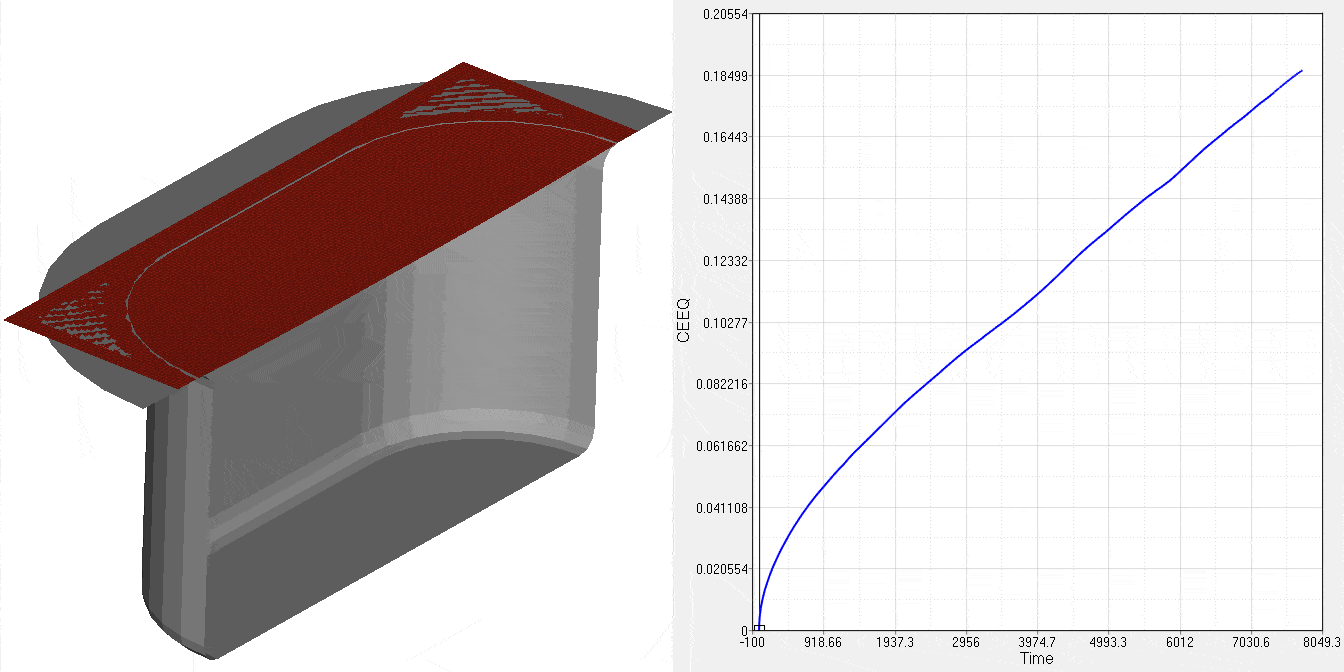
Task: Click the y-axis value 0.041108
Action: tap(722, 507)
